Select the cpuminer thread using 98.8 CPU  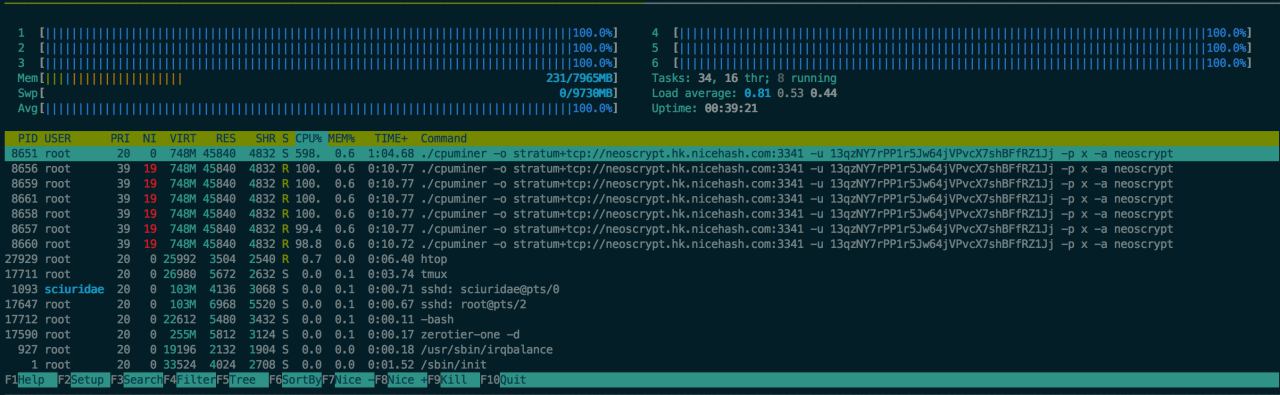click(640, 244)
